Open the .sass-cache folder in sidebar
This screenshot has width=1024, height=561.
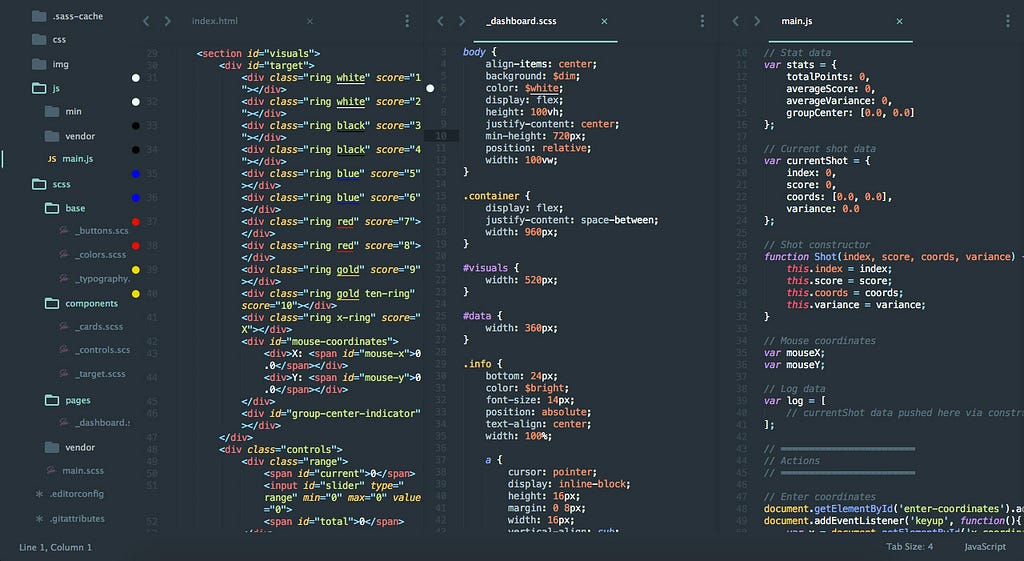pos(68,16)
